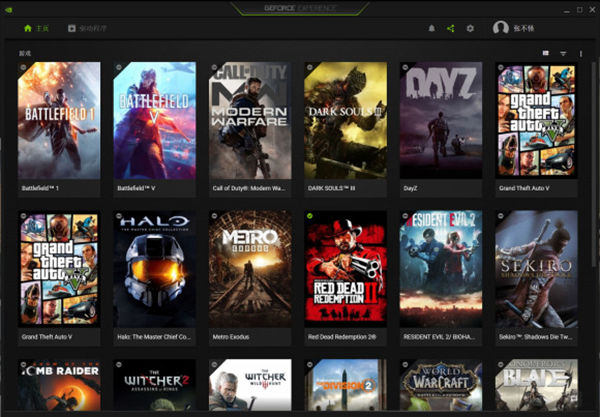Click the "Battlefield™ V" title label
This screenshot has height=417, width=600.
(x=136, y=188)
